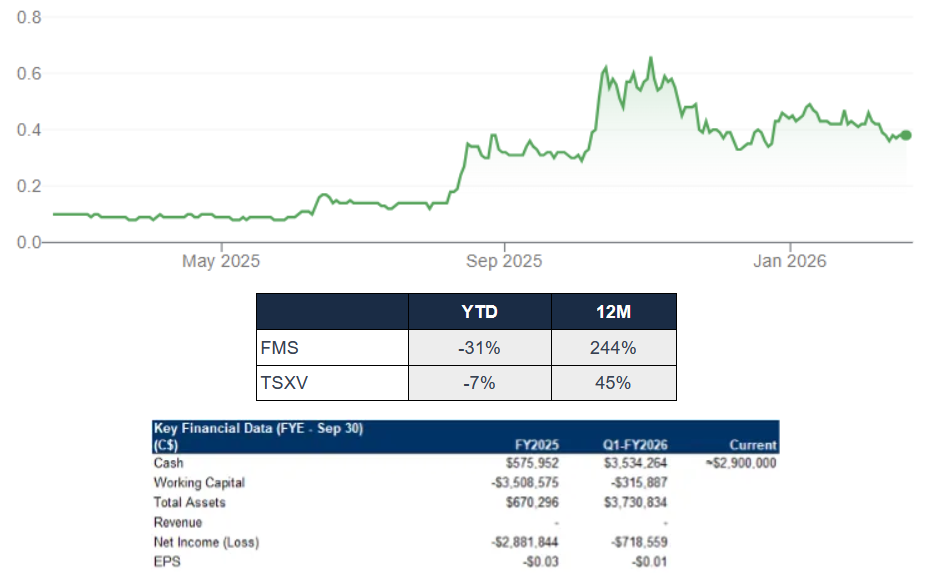
Task: Click the FMS 244% 12M return cell
Action: pos(613,348)
